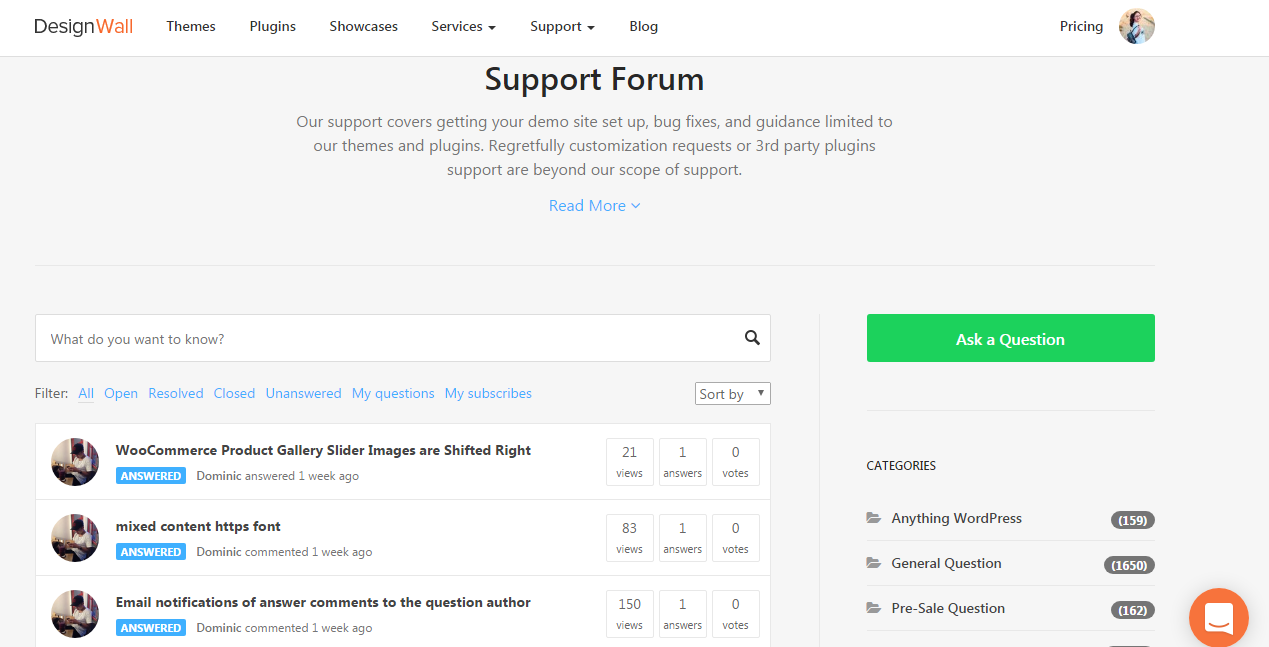Click the user profile avatar

point(1136,27)
